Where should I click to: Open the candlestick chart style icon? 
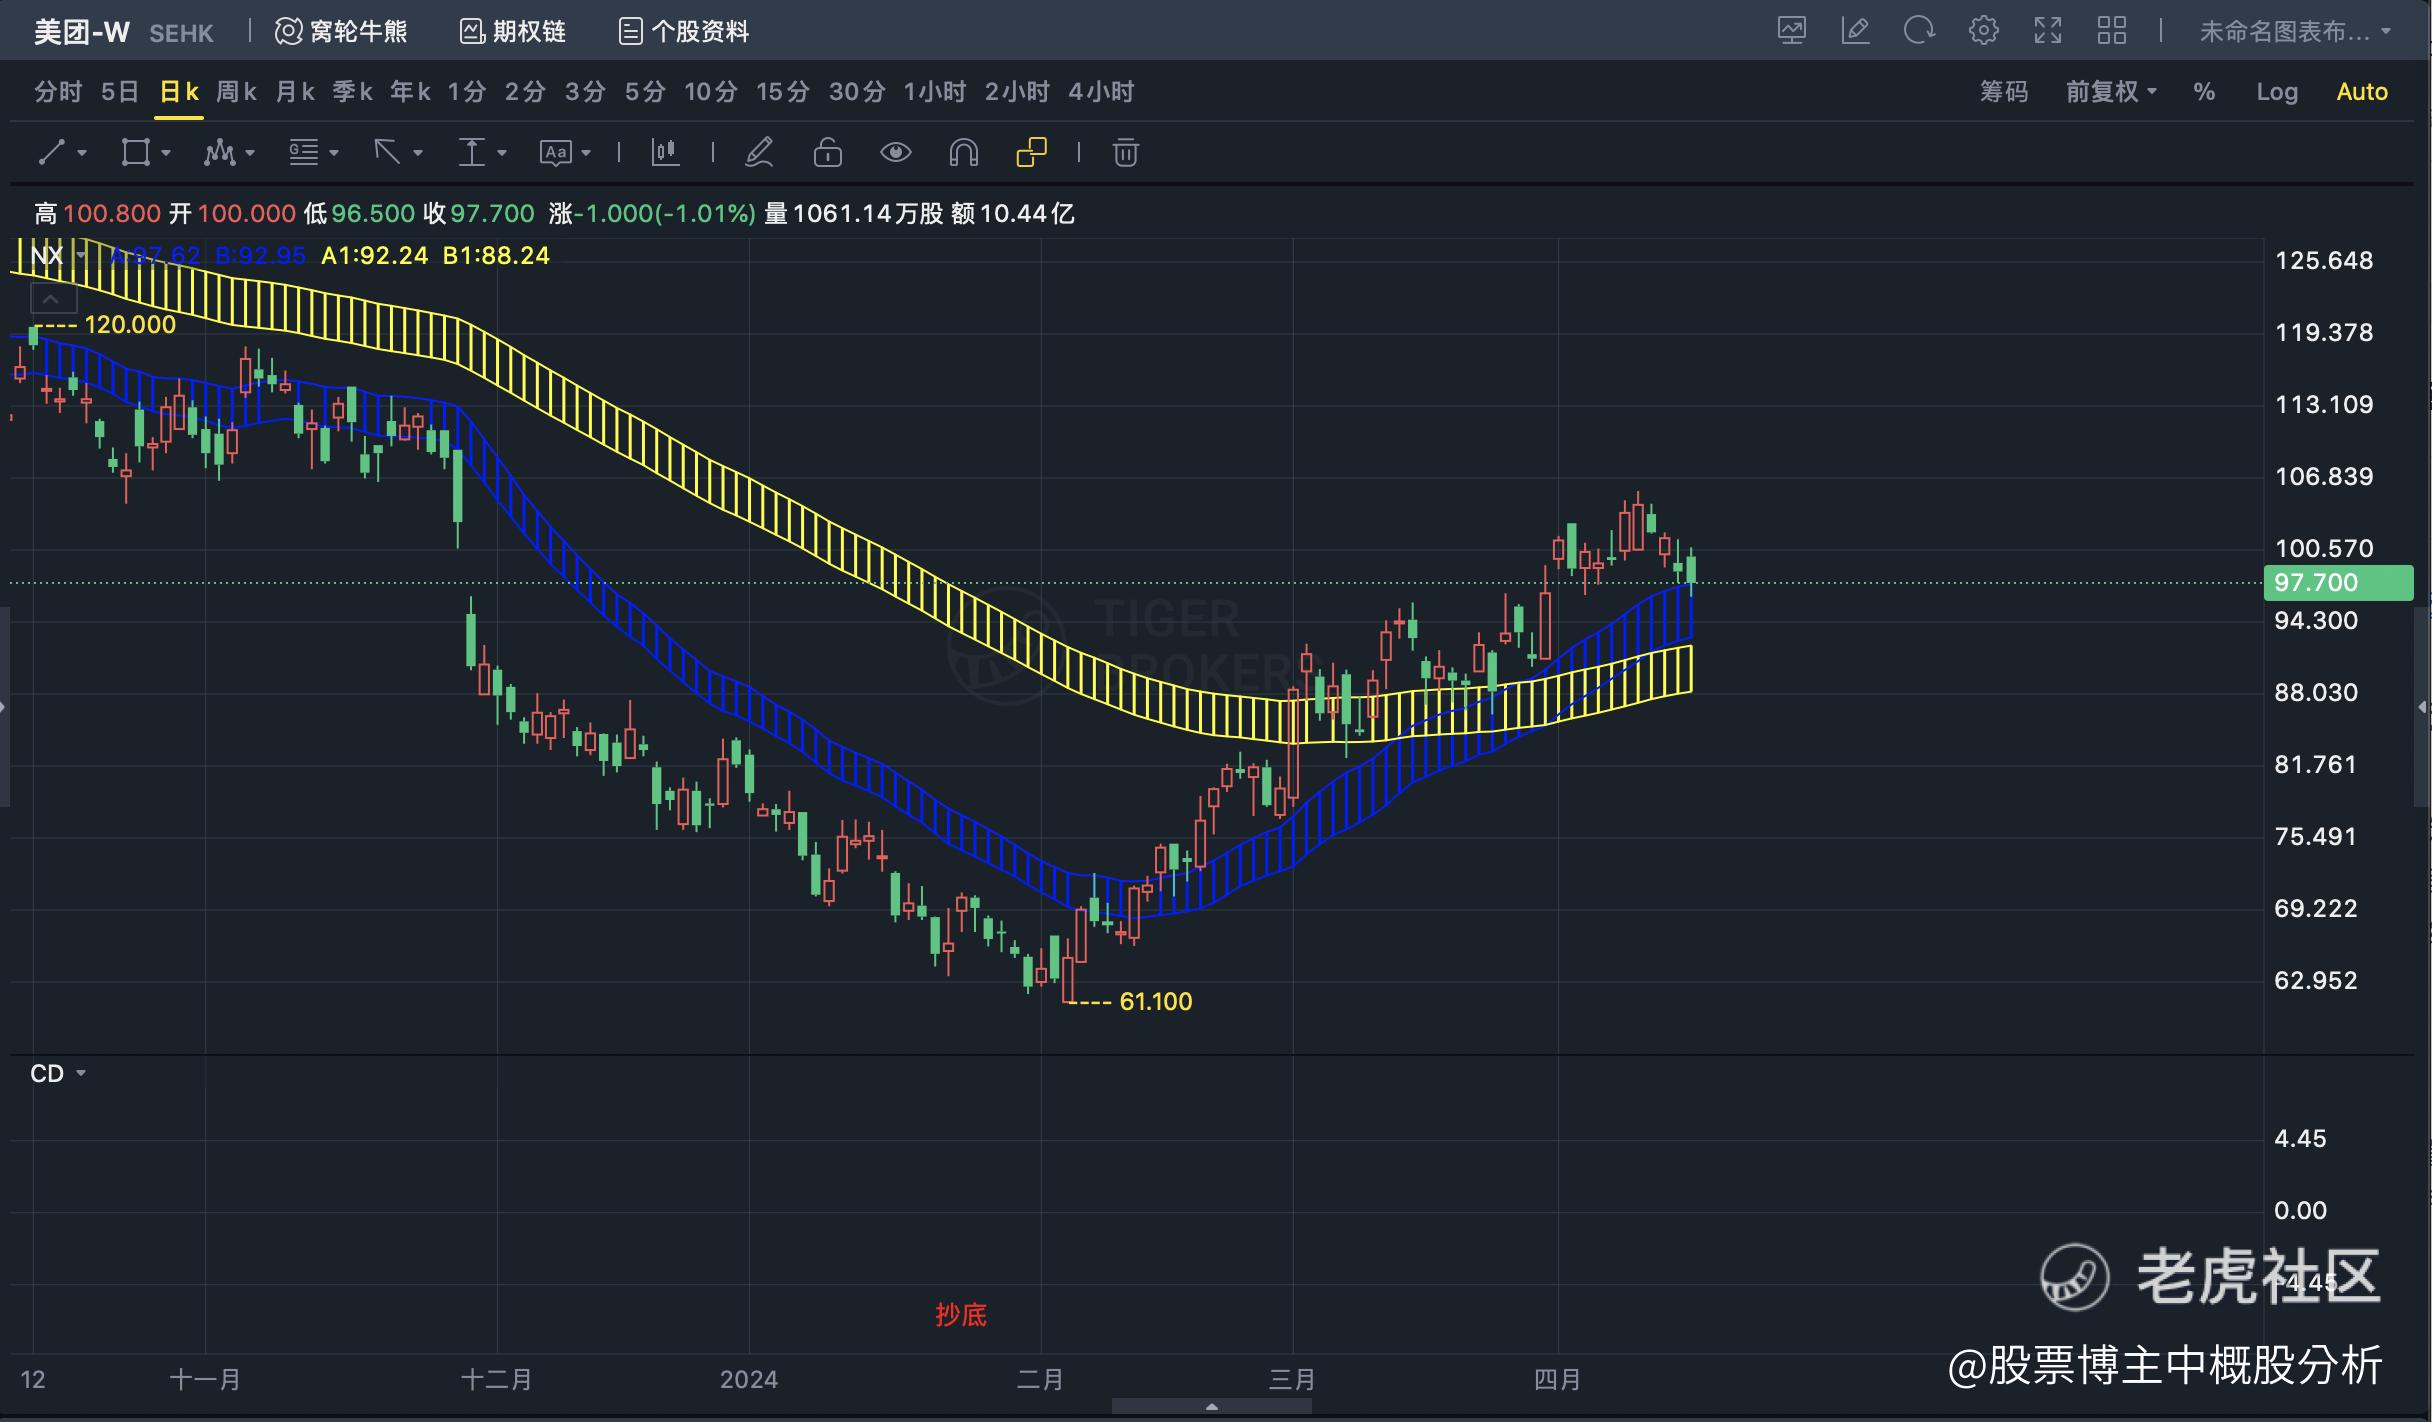665,153
